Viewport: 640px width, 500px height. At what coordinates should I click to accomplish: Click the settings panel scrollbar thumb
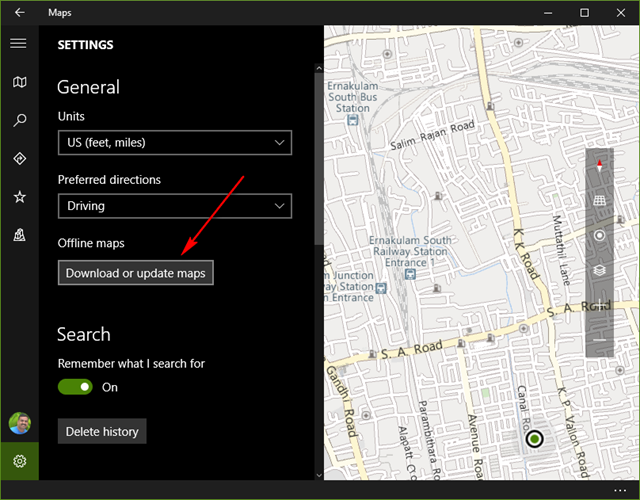[319, 159]
